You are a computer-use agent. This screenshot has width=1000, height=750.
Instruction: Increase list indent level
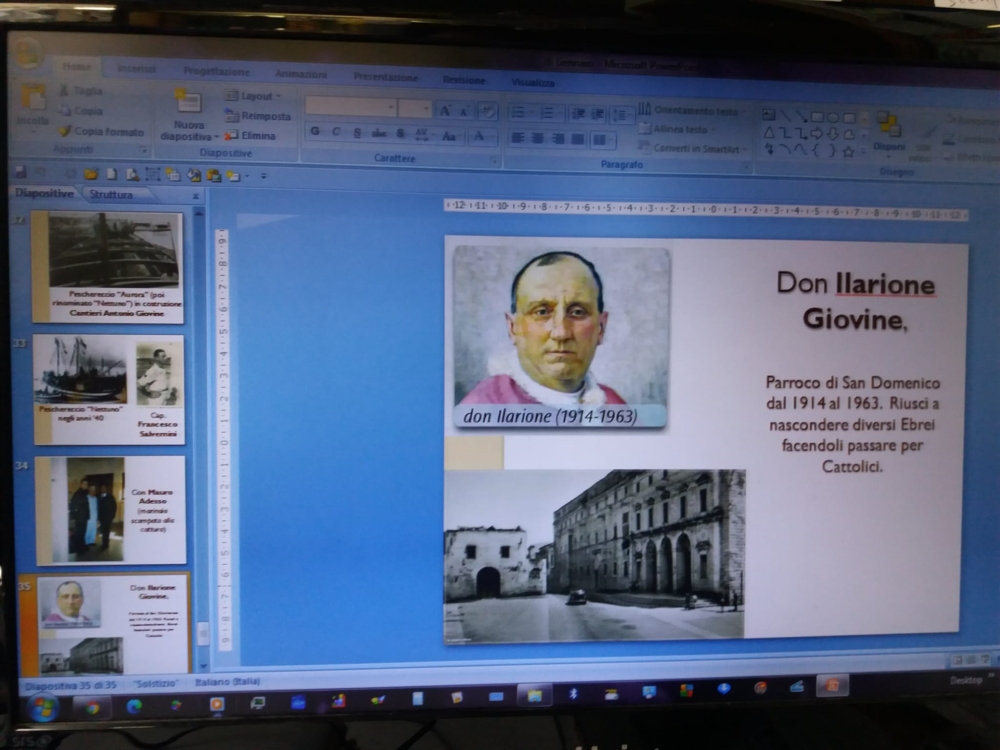pos(598,114)
